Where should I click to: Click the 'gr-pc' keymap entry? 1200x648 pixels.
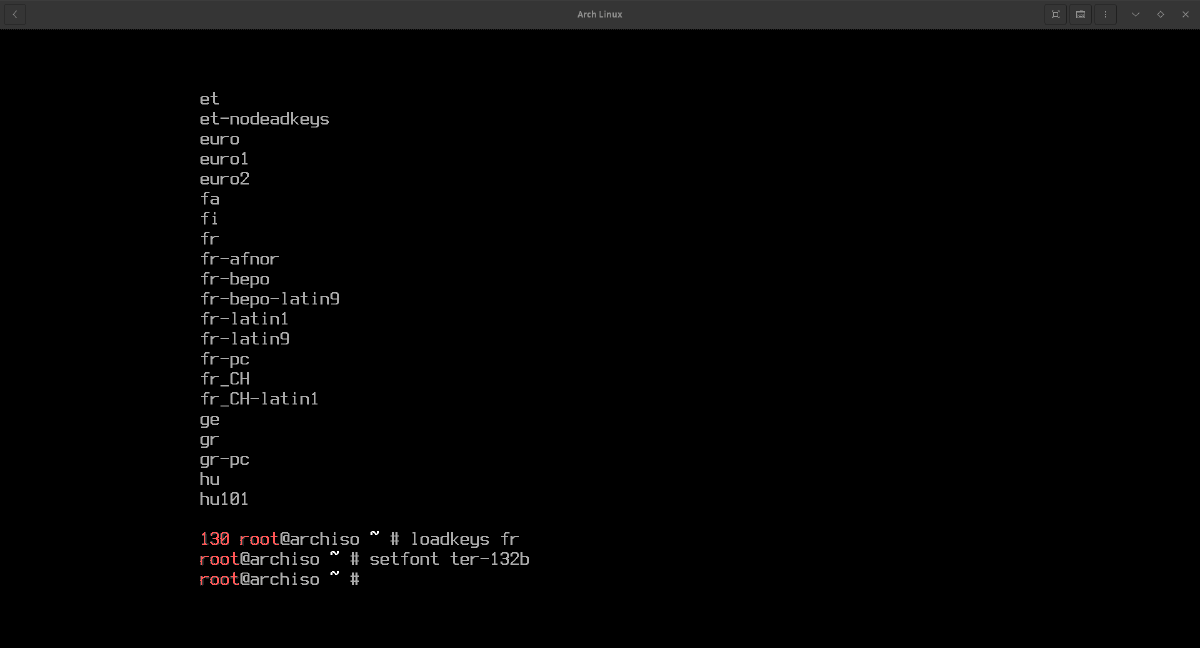[x=224, y=459]
